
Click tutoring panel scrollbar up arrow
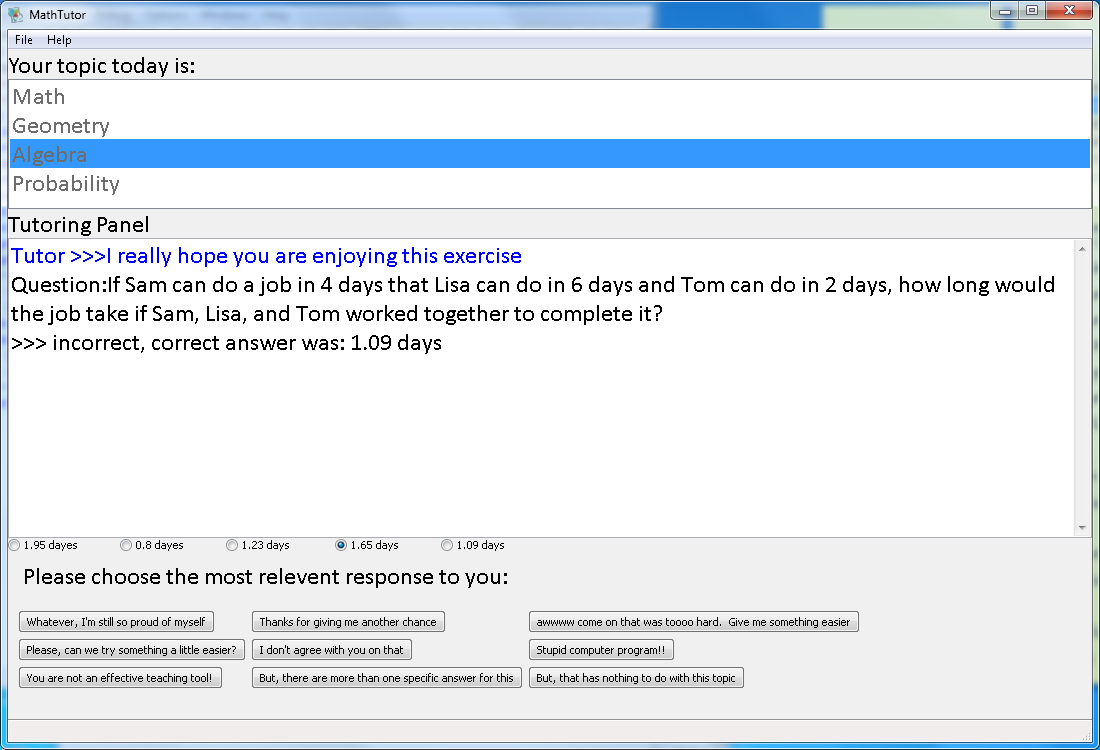(x=1082, y=248)
